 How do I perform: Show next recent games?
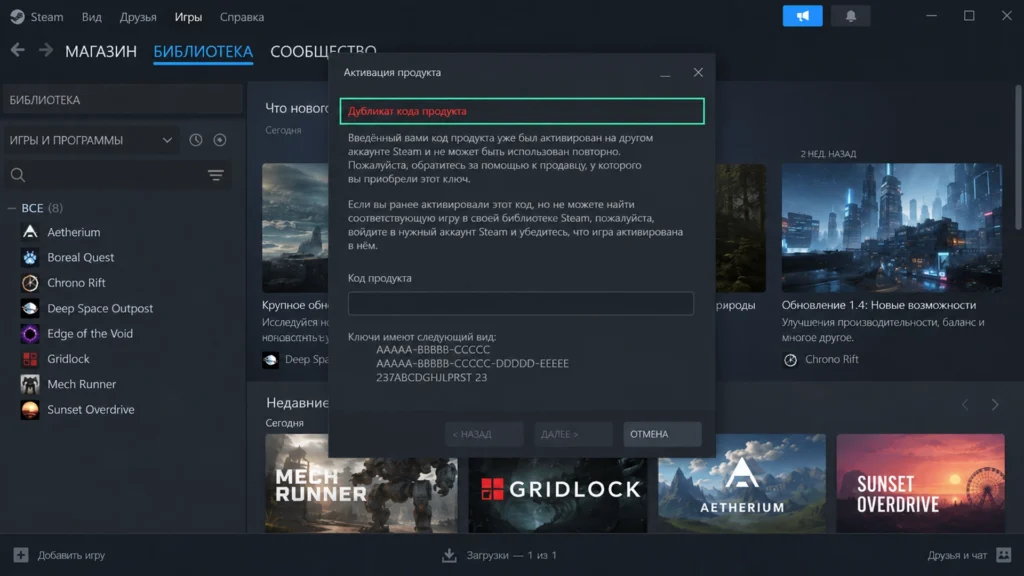tap(995, 405)
